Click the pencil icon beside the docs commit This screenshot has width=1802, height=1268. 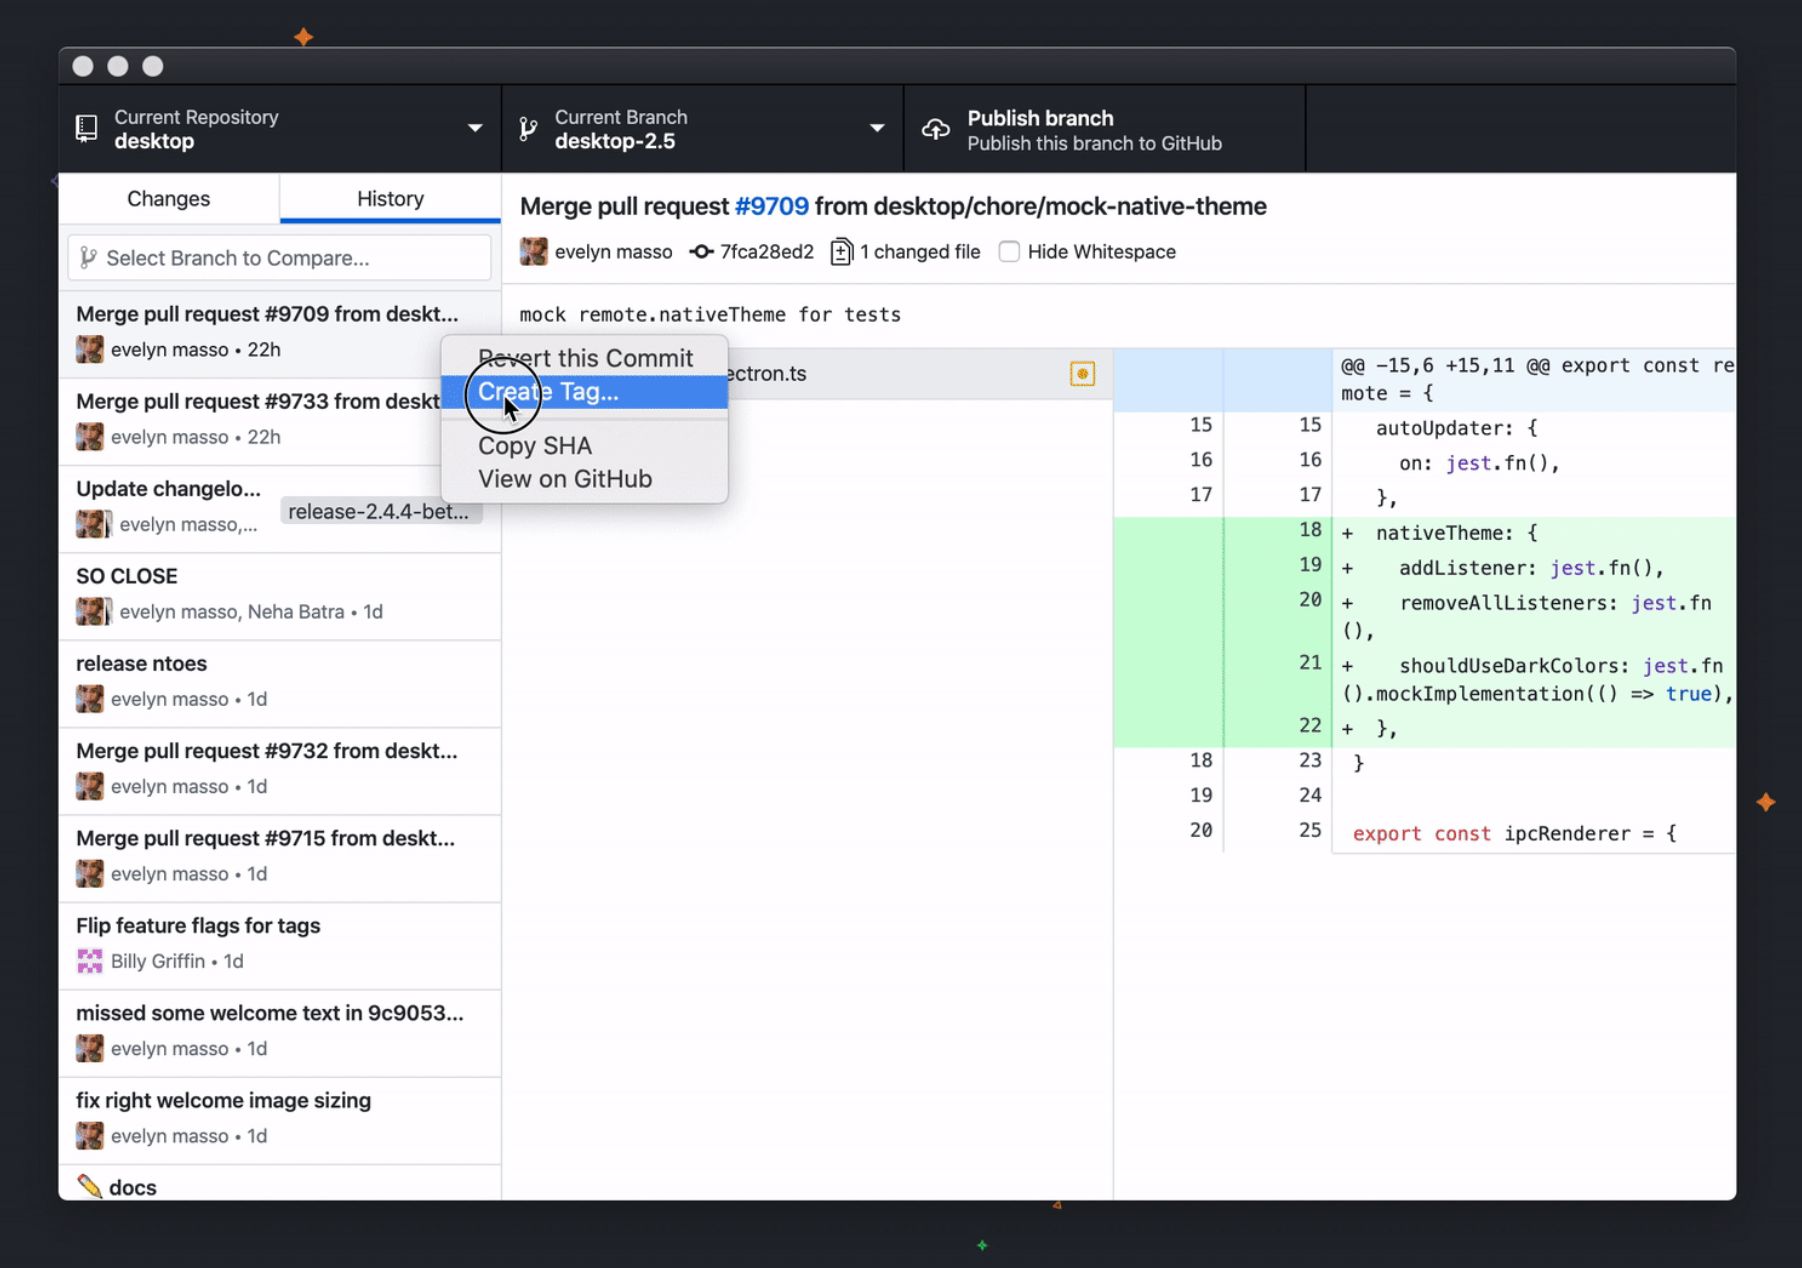(x=90, y=1186)
